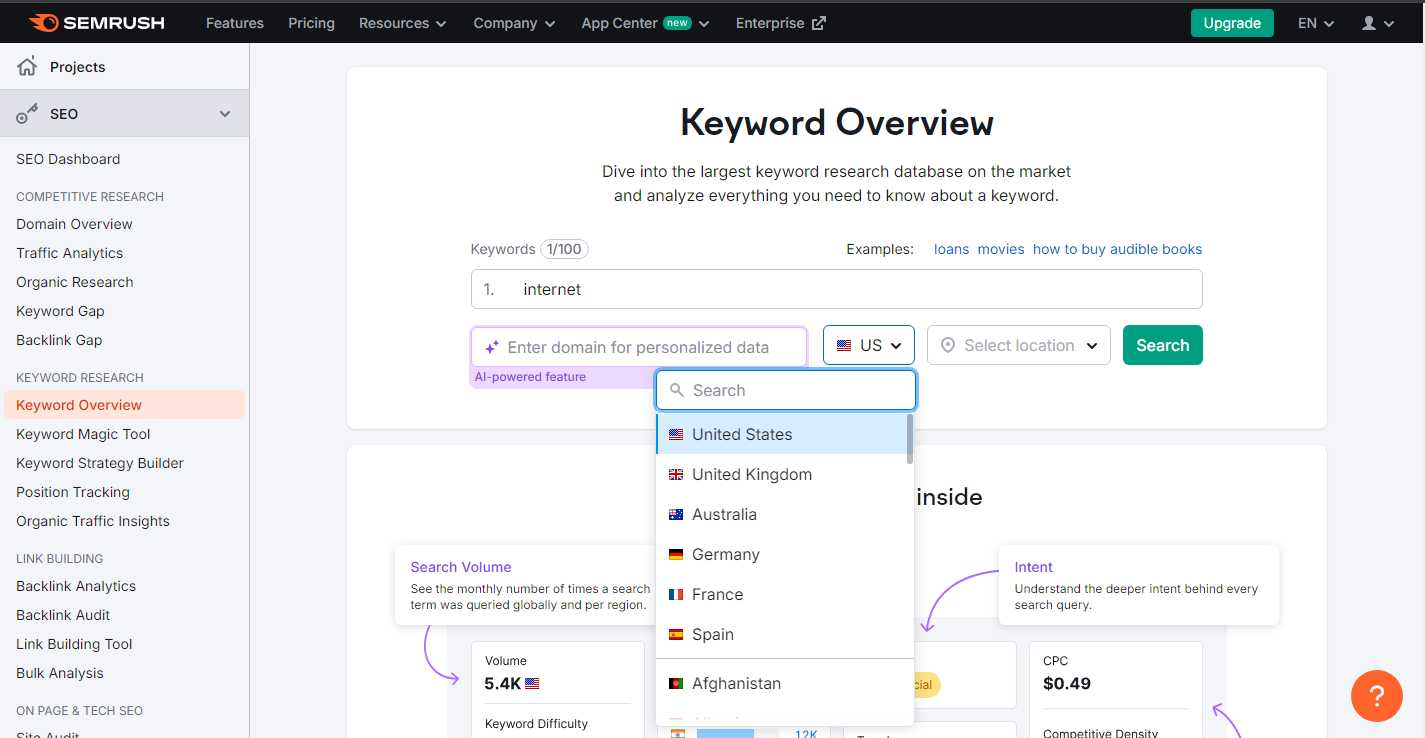The width and height of the screenshot is (1425, 738).
Task: Click the AI sparkle icon in domain field
Action: coord(491,347)
